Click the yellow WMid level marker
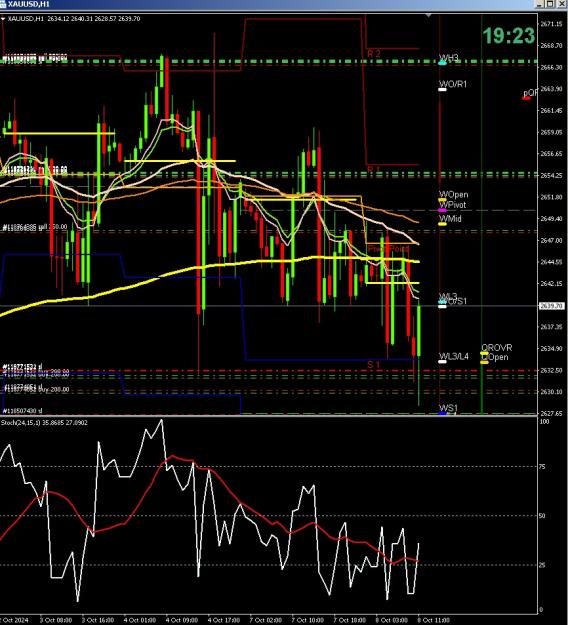The width and height of the screenshot is (568, 625). [442, 224]
